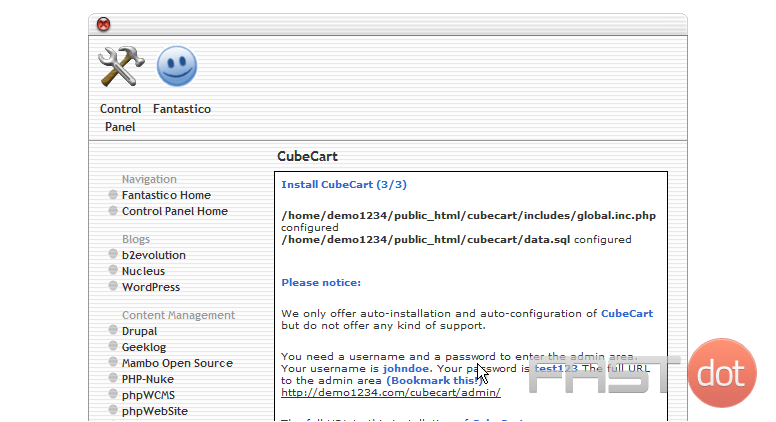Click bullet icon beside Geeklog
The image size is (776, 422).
point(113,346)
